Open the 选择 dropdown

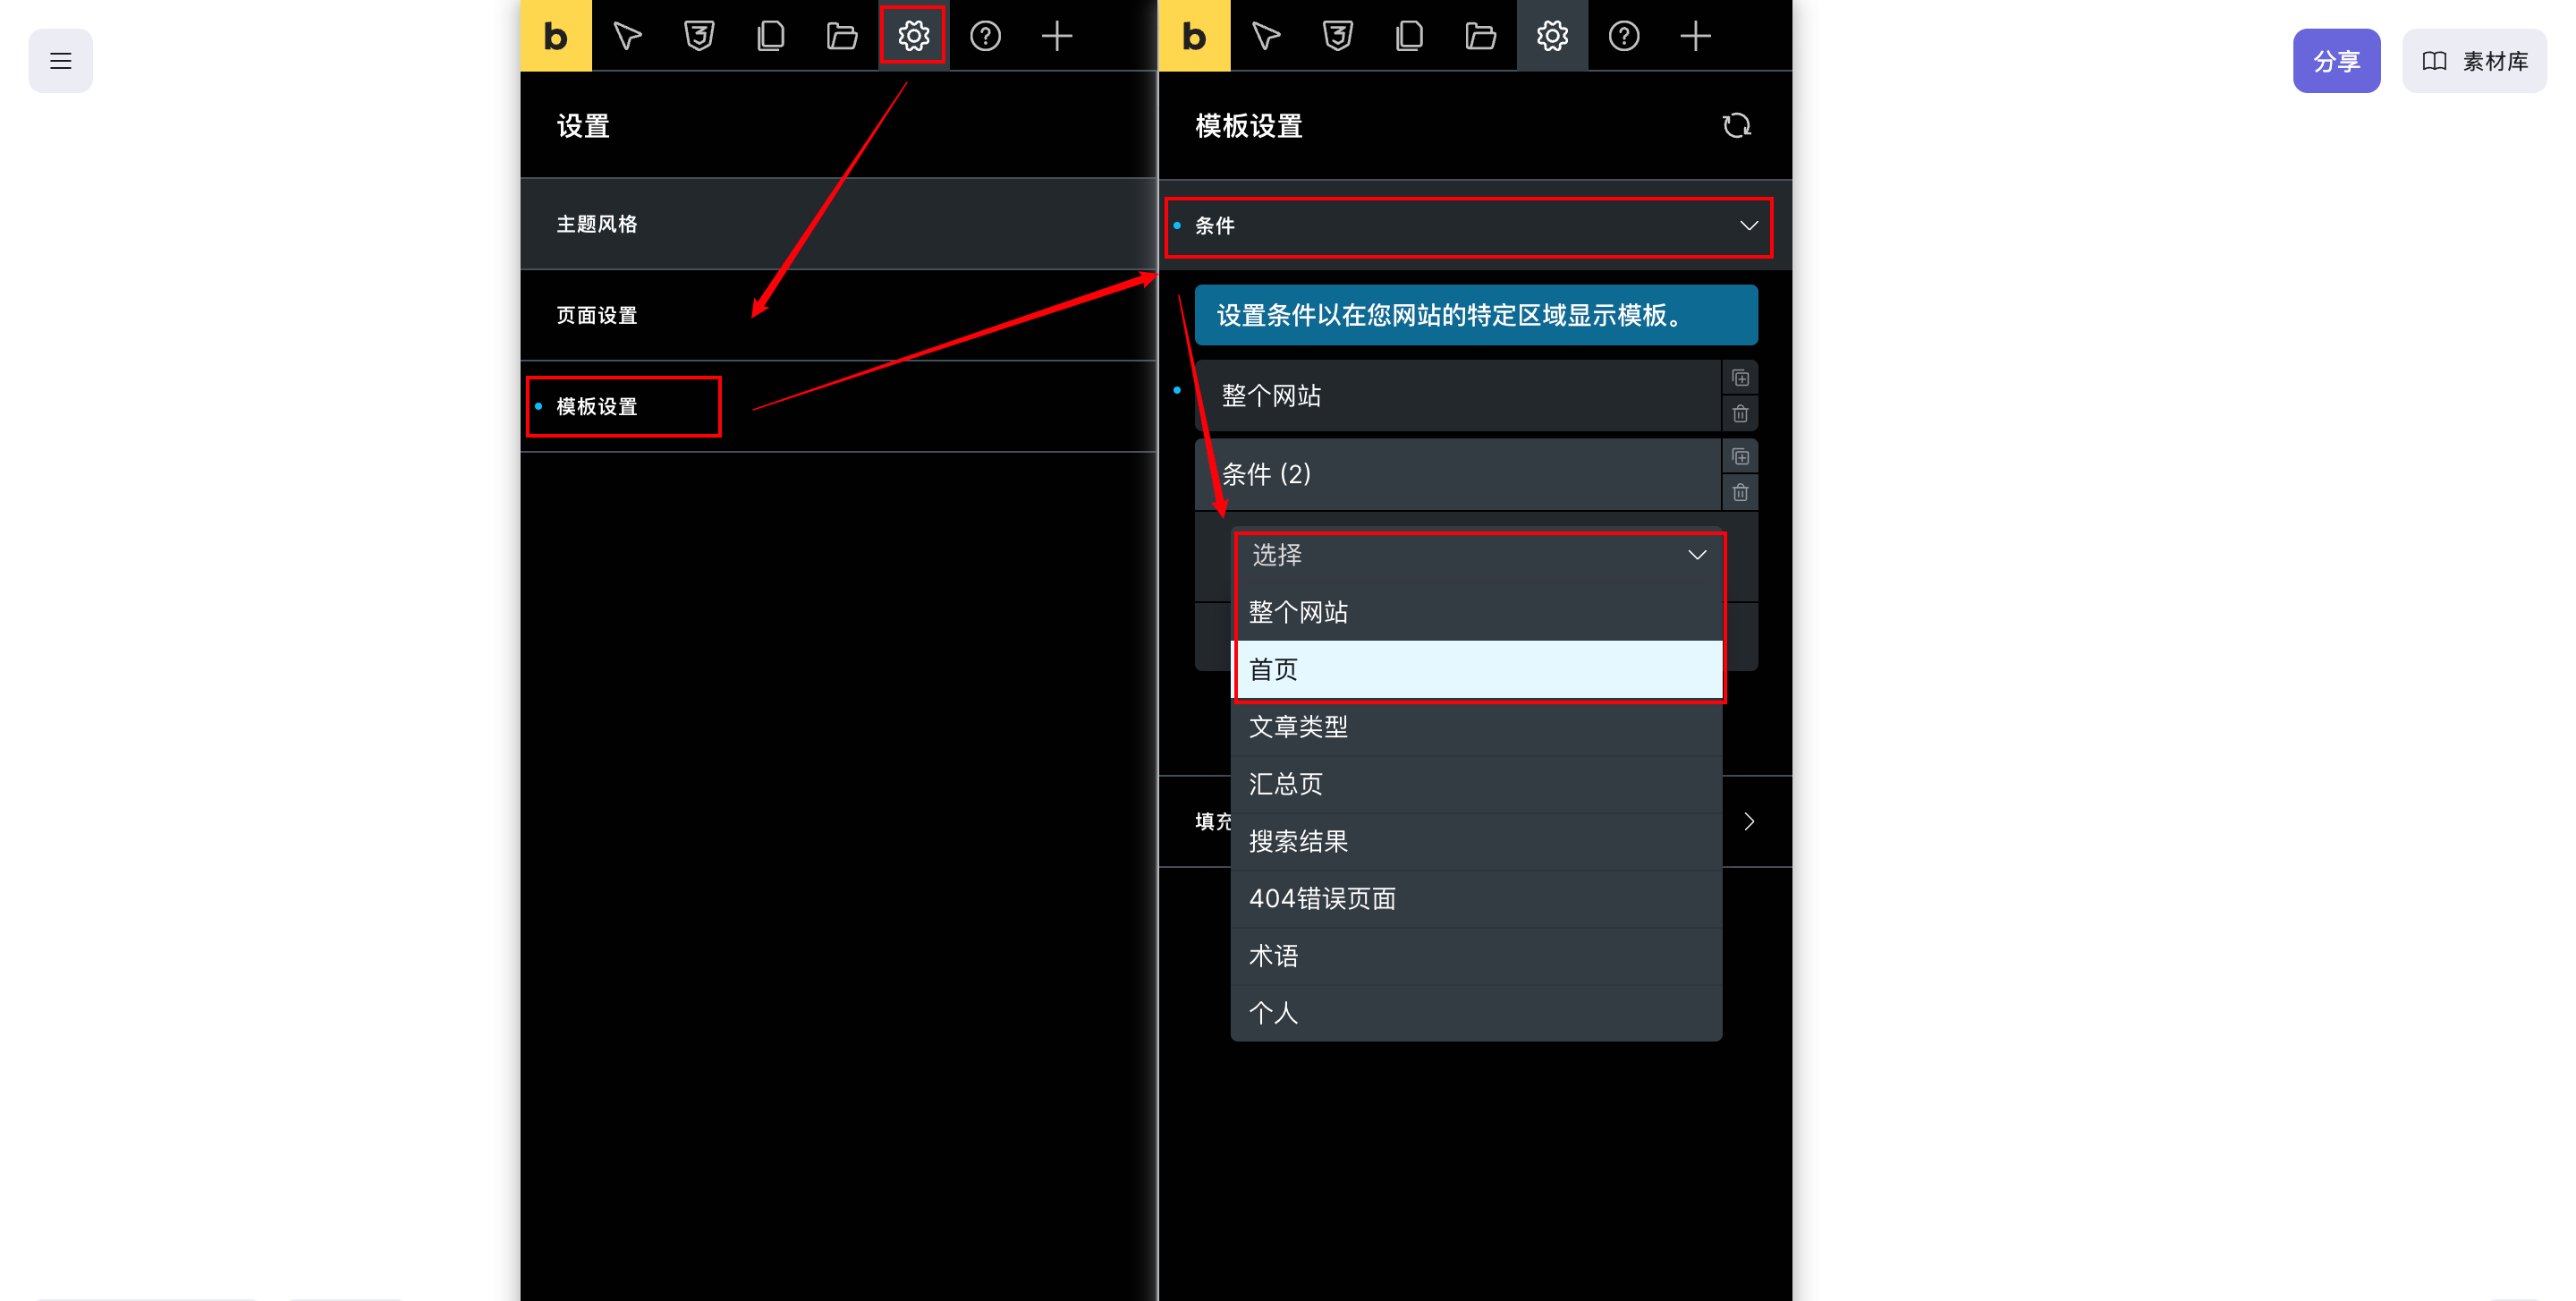1478,555
